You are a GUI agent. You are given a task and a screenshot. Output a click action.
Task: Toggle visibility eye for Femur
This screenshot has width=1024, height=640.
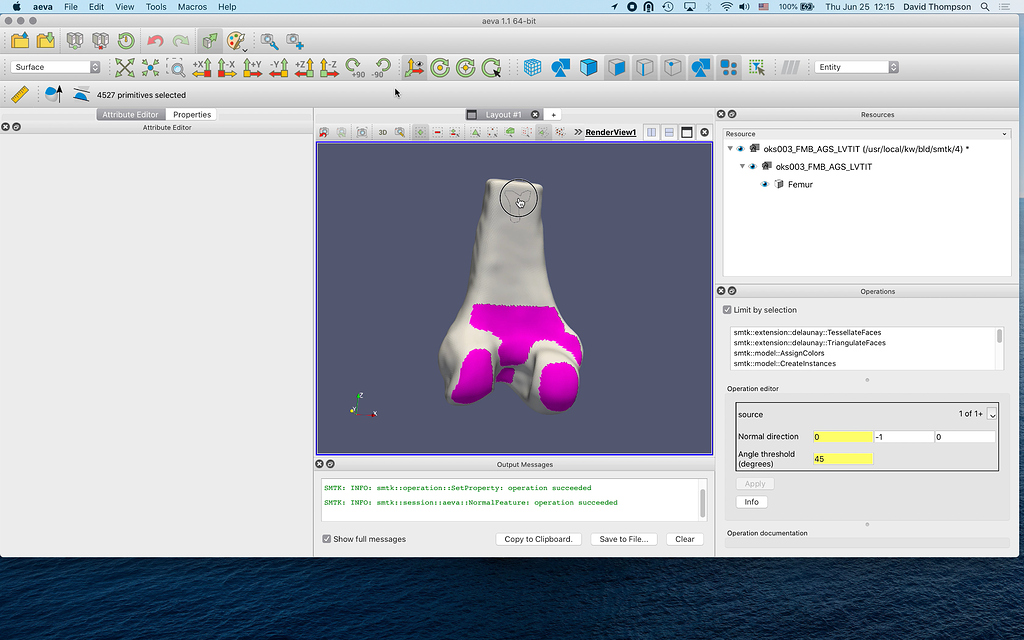coord(765,184)
